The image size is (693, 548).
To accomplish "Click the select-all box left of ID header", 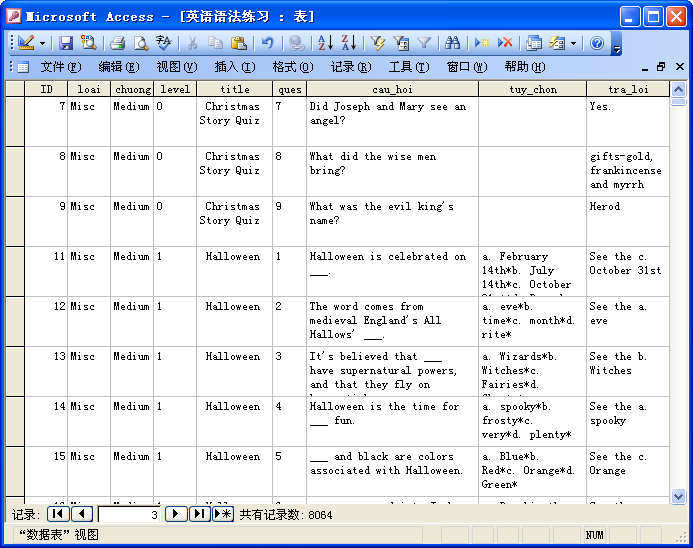I will [x=15, y=89].
